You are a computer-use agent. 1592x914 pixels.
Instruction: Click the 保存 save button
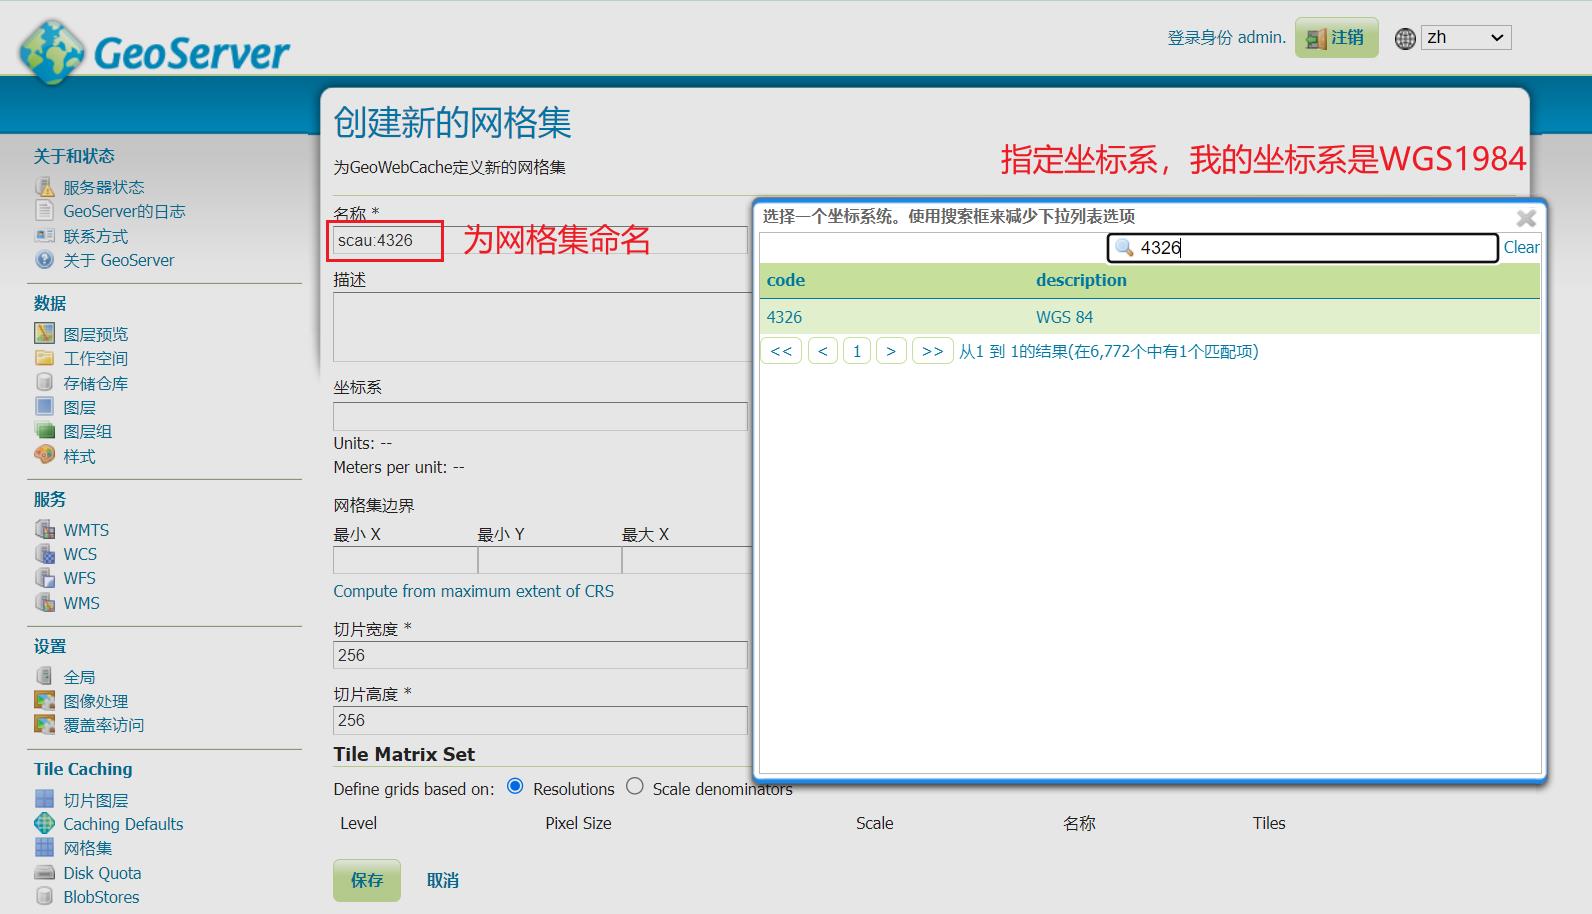(x=367, y=880)
